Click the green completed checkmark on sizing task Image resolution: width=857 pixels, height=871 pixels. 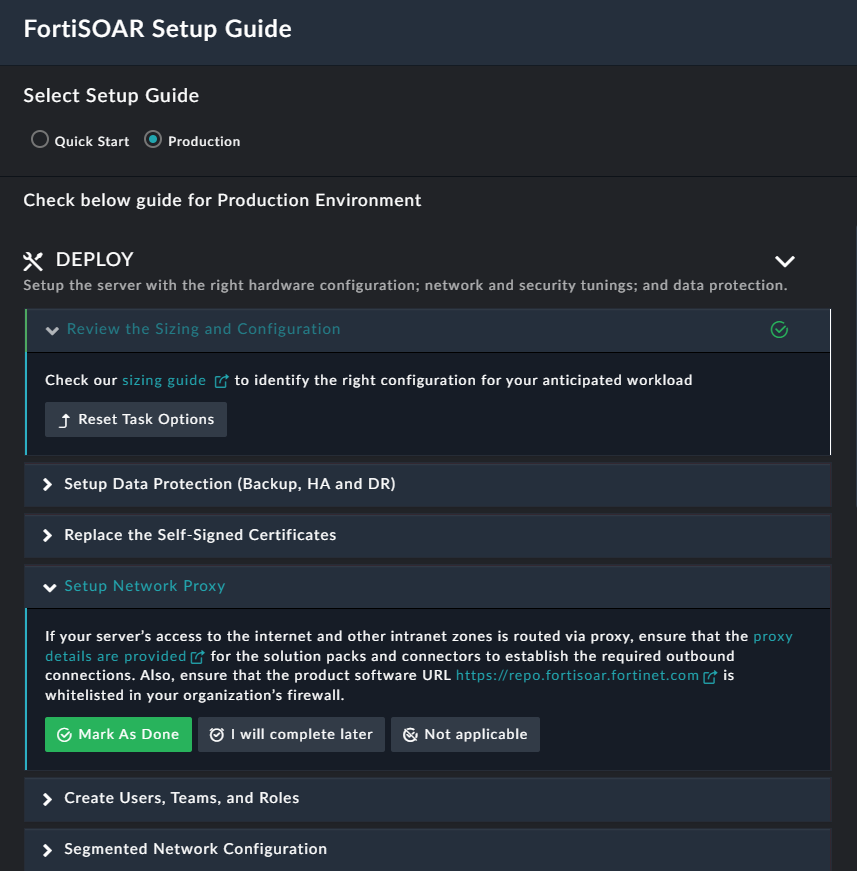[779, 330]
